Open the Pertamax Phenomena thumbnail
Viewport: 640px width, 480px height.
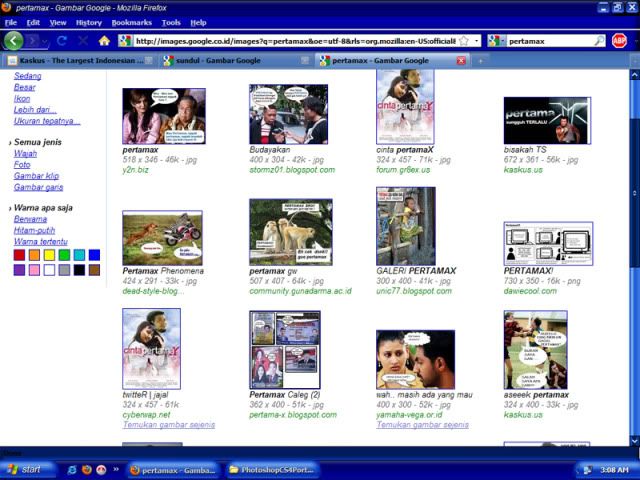coord(162,238)
